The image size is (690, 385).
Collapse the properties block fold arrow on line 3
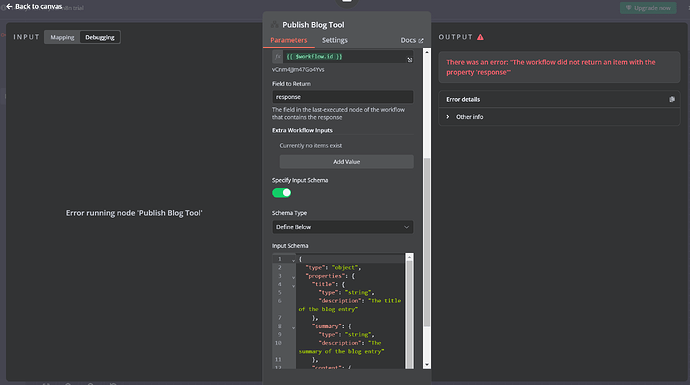[294, 277]
